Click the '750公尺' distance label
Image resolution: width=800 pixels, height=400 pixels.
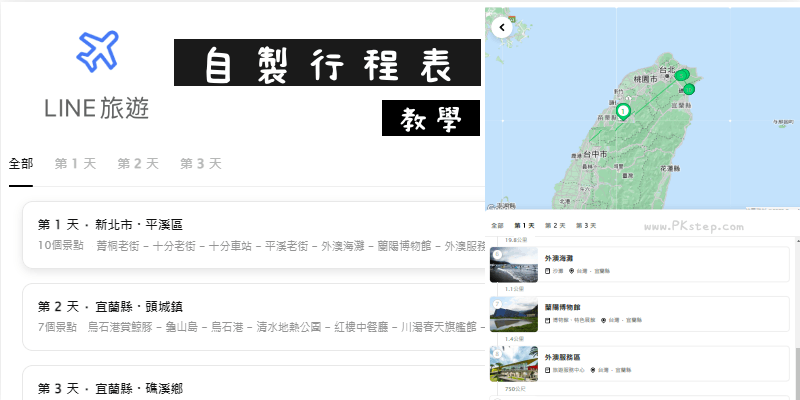tap(514, 389)
